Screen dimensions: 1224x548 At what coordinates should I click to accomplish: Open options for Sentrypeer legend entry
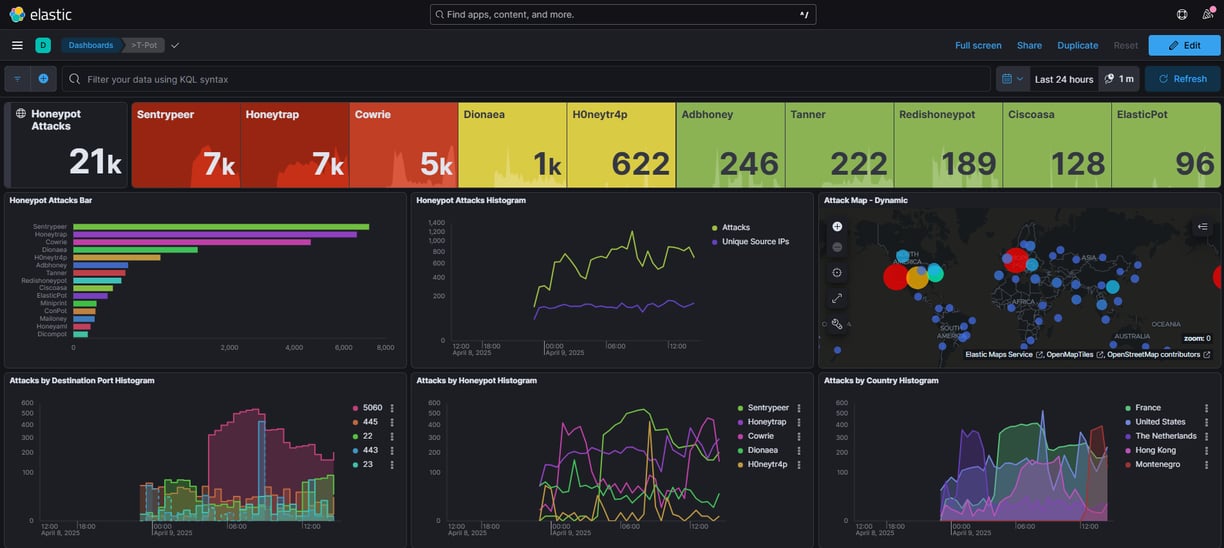799,408
